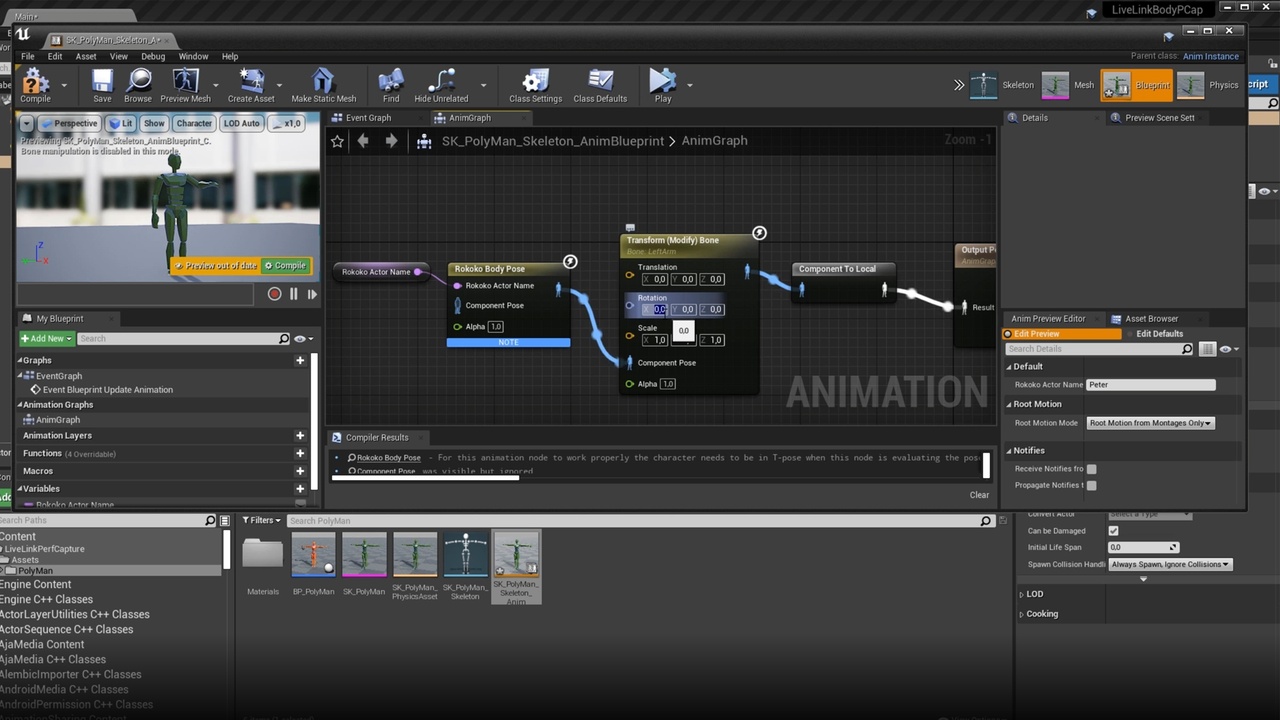Click the Character viewport button
Image resolution: width=1280 pixels, height=720 pixels.
click(194, 123)
